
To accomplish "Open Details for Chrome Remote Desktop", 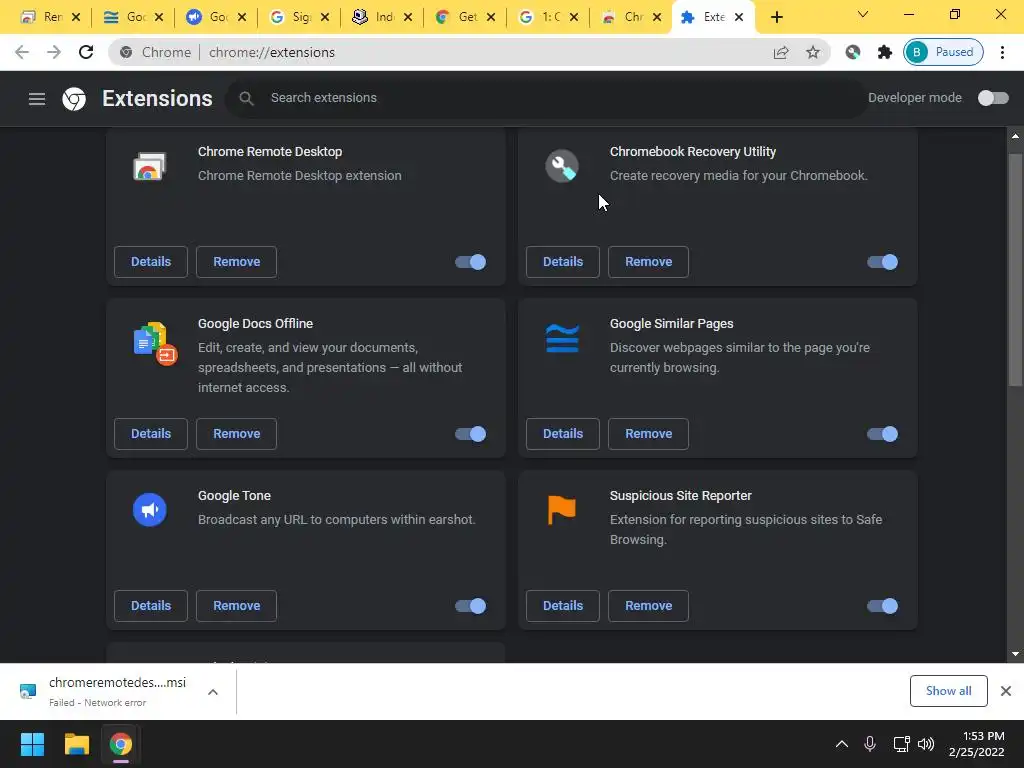I will (x=151, y=262).
